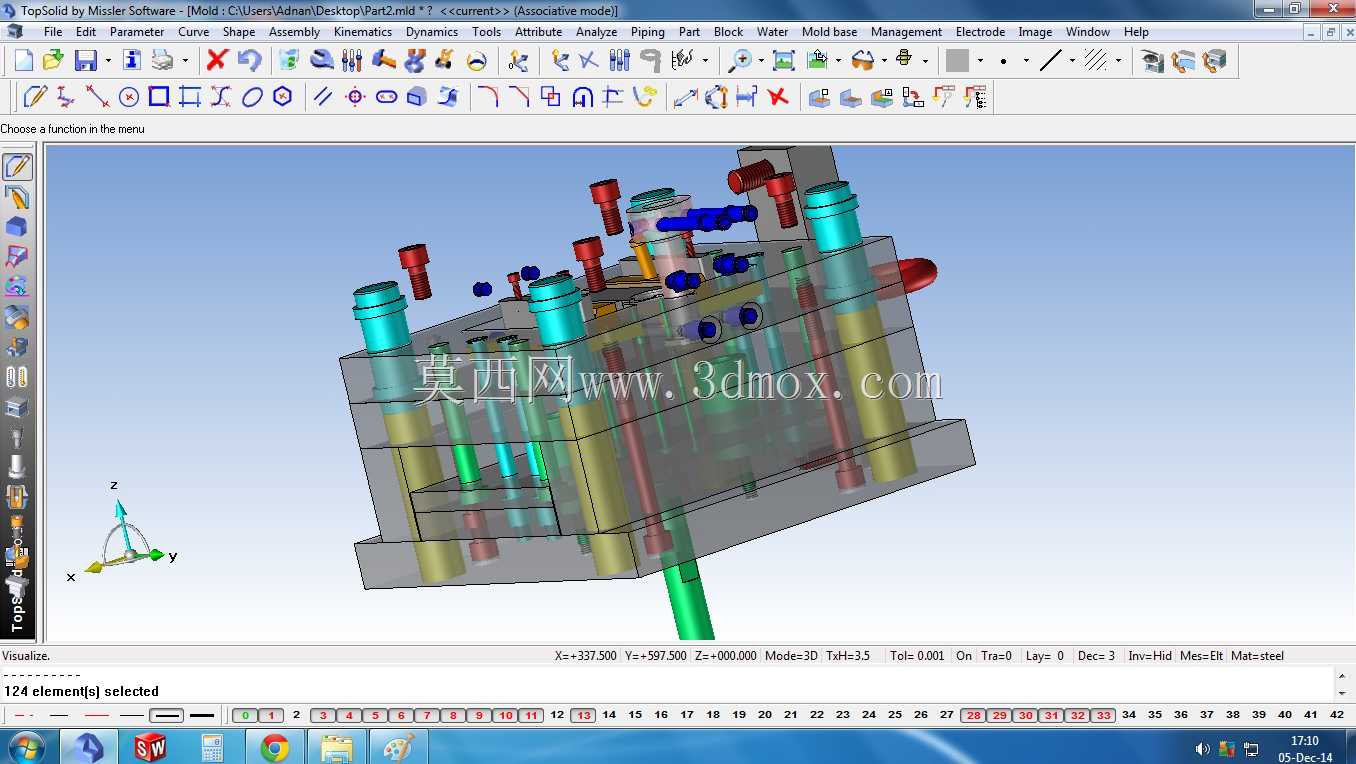Viewport: 1356px width, 764px height.
Task: Select the thickest black line weight sample
Action: pyautogui.click(x=203, y=715)
